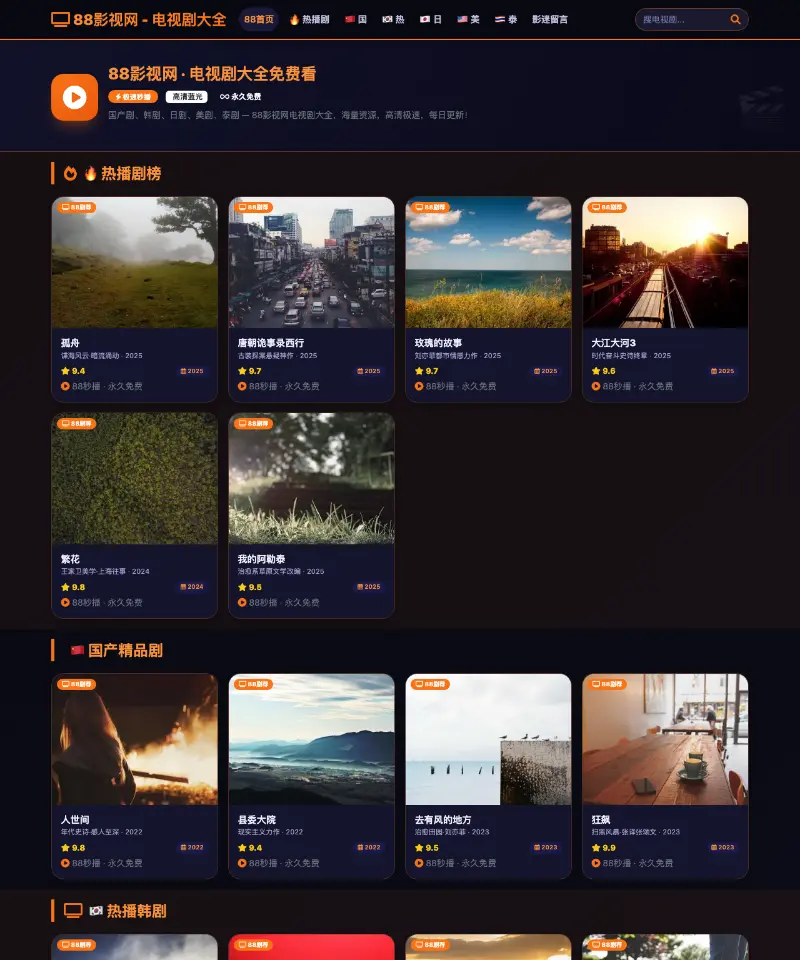
Task: Click the search magnifier icon
Action: pyautogui.click(x=735, y=20)
